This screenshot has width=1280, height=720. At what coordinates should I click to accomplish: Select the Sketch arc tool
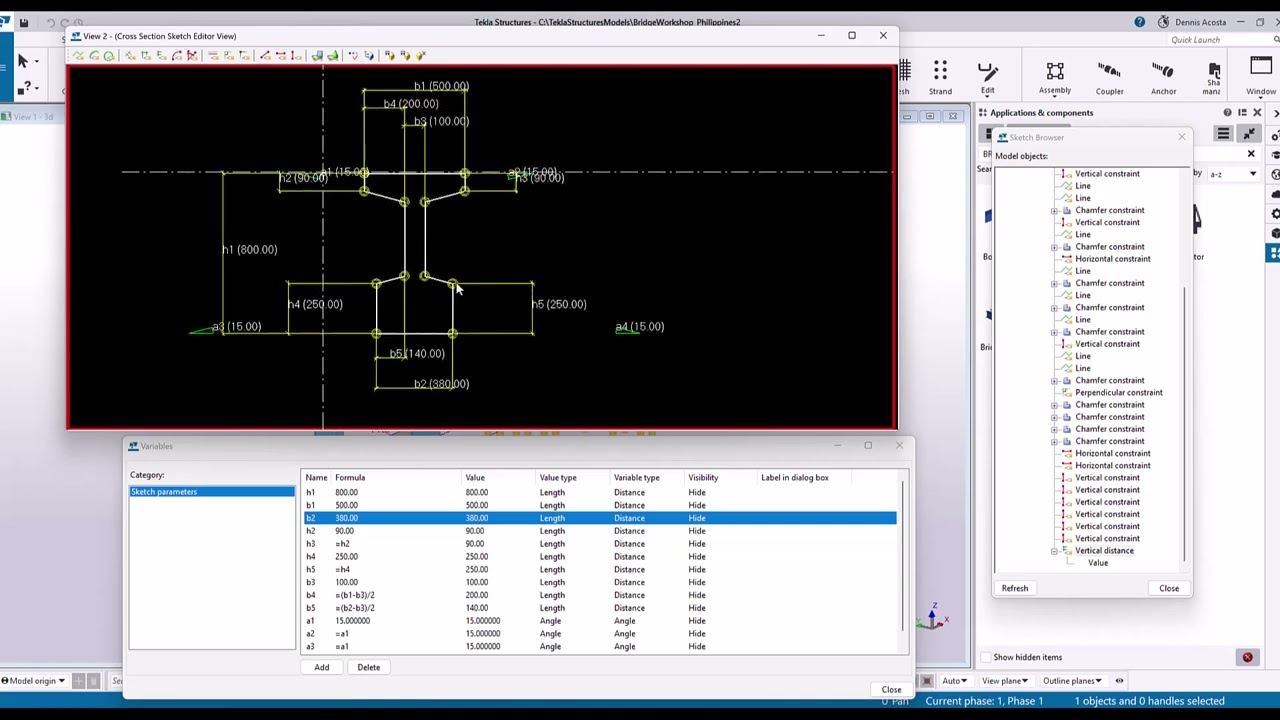pos(94,55)
